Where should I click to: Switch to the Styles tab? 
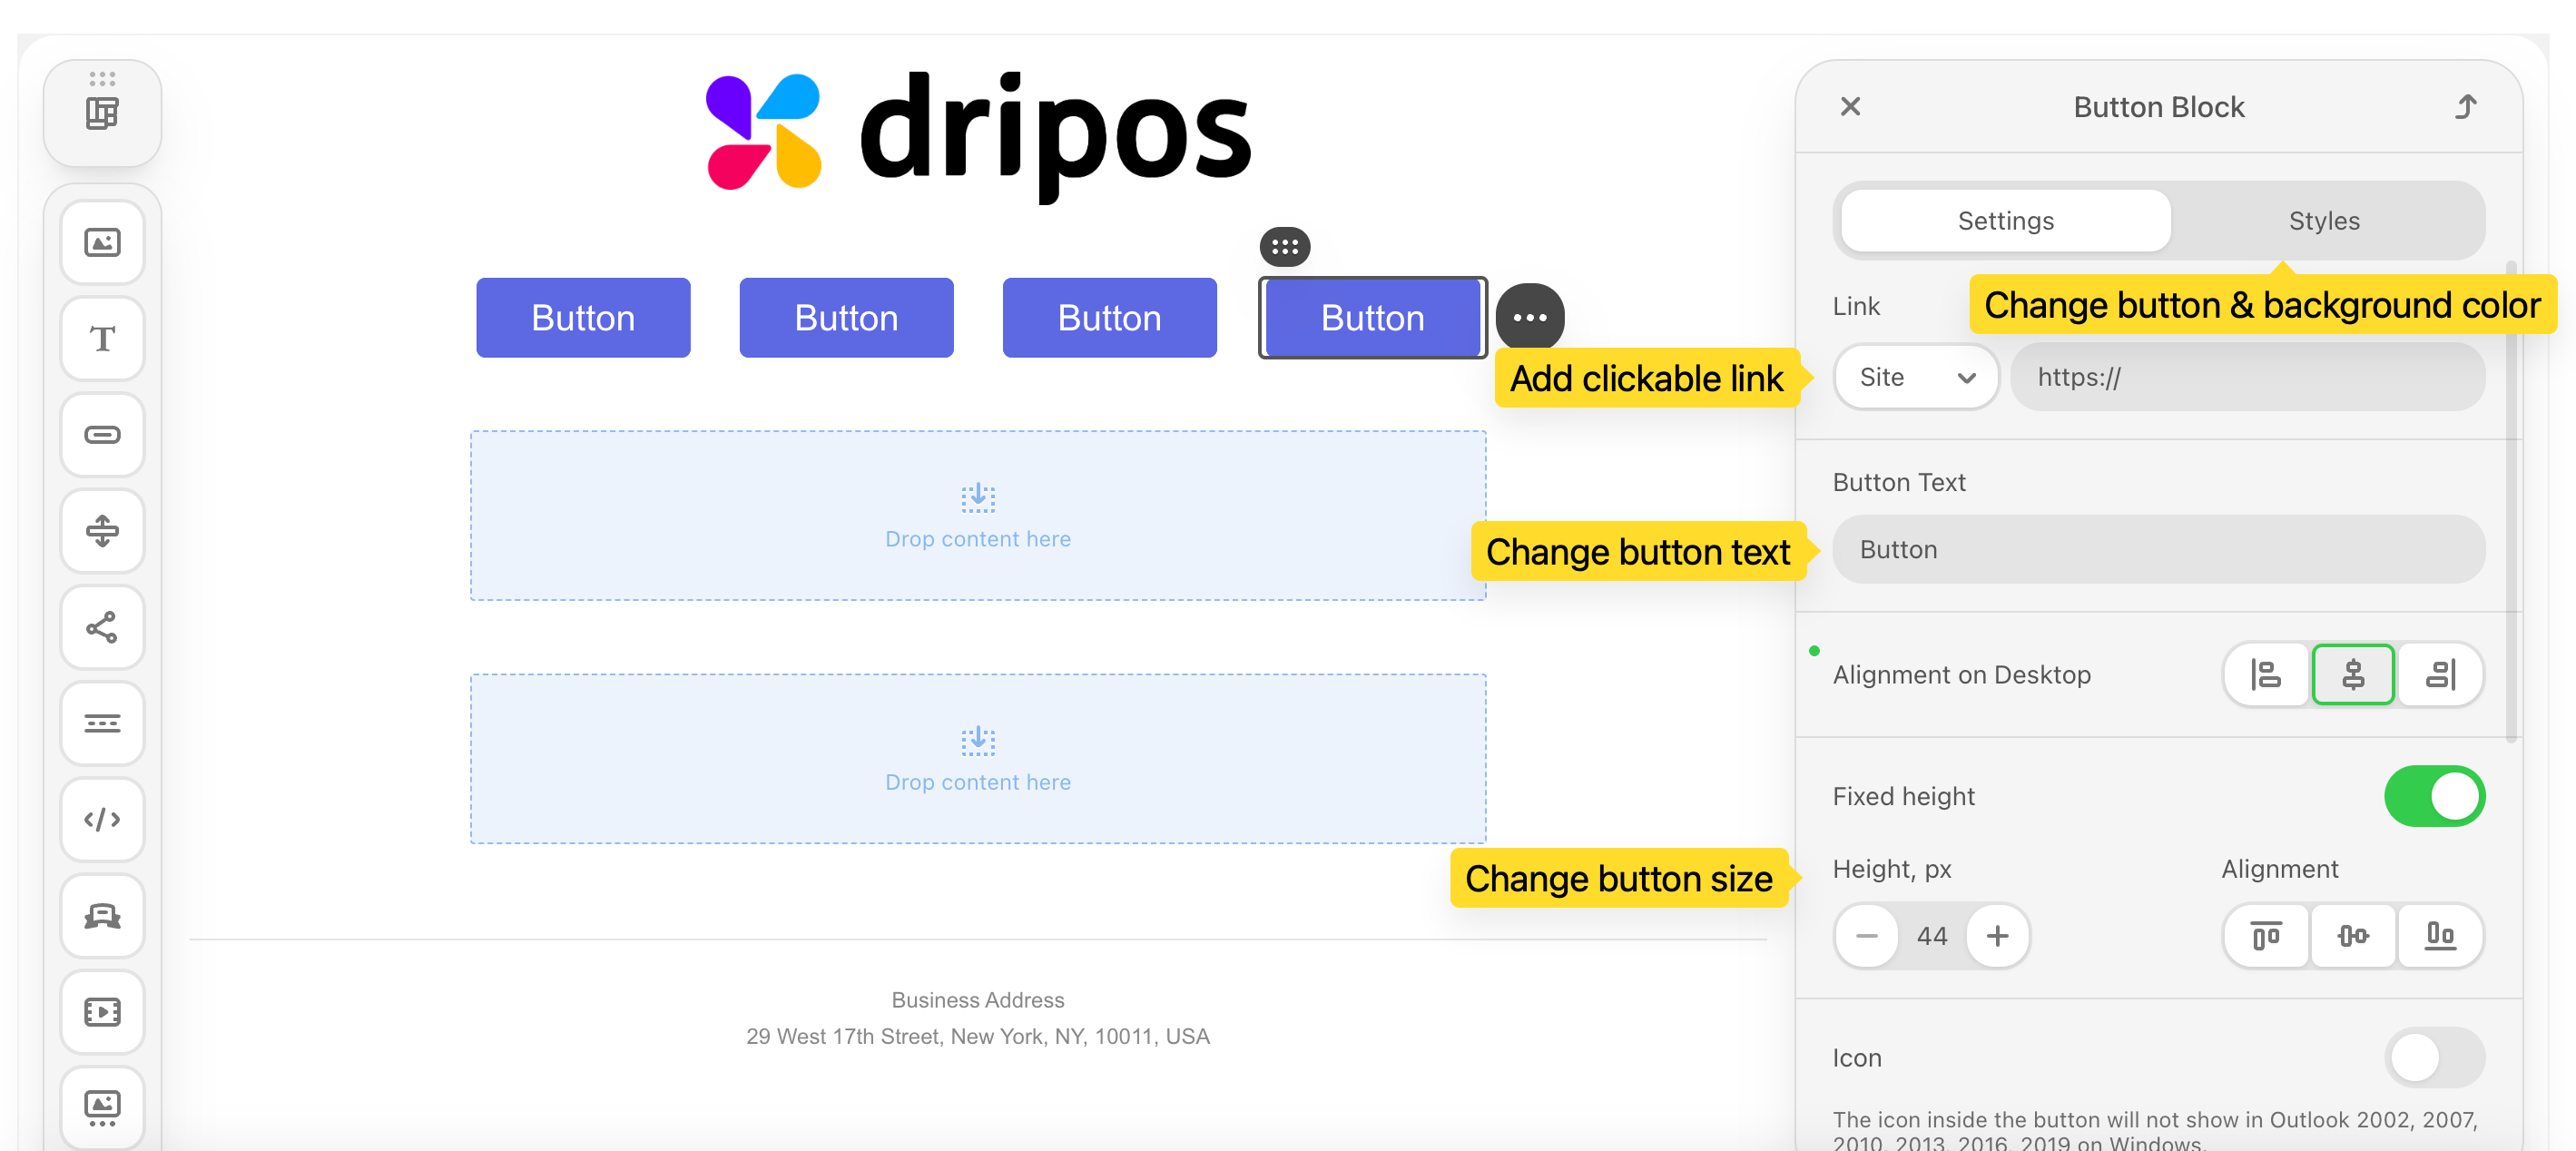pyautogui.click(x=2323, y=221)
